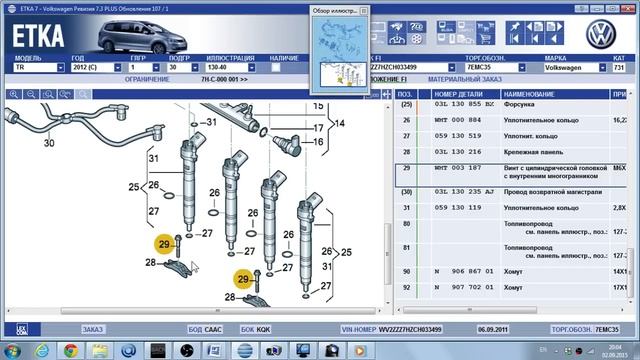The height and width of the screenshot is (360, 640).
Task: Select row 31 part 059 130 119
Action: click(511, 208)
